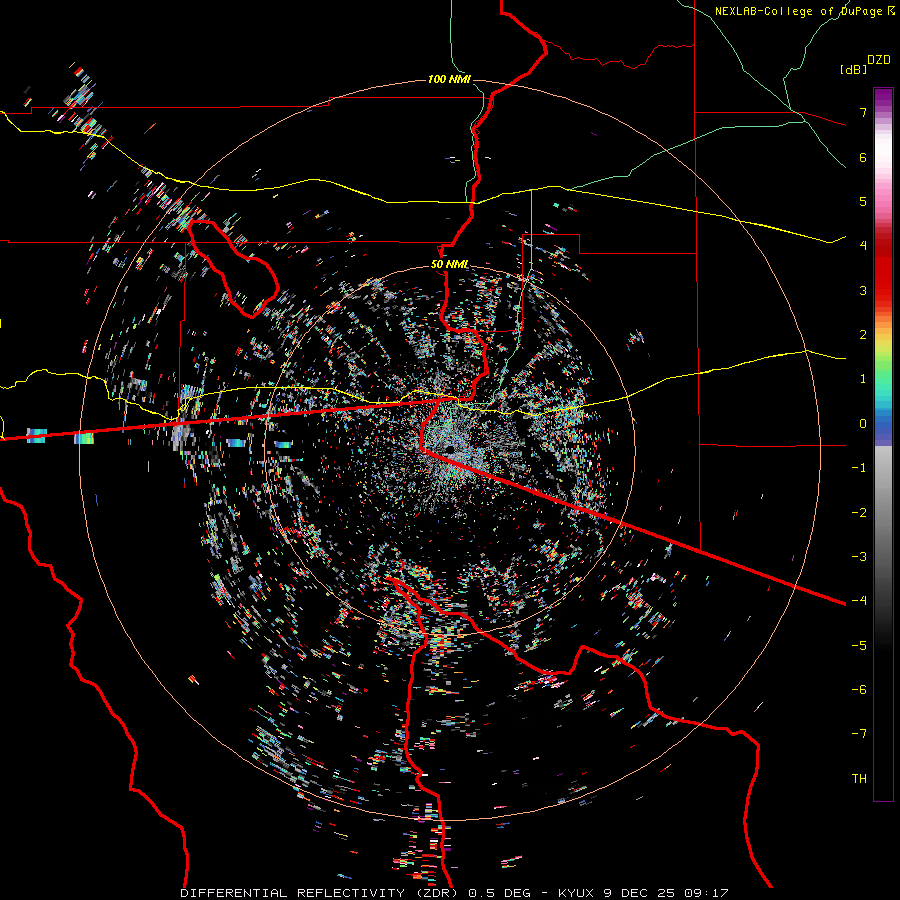This screenshot has height=900, width=900.
Task: Click the -4 legend value
Action: [859, 601]
